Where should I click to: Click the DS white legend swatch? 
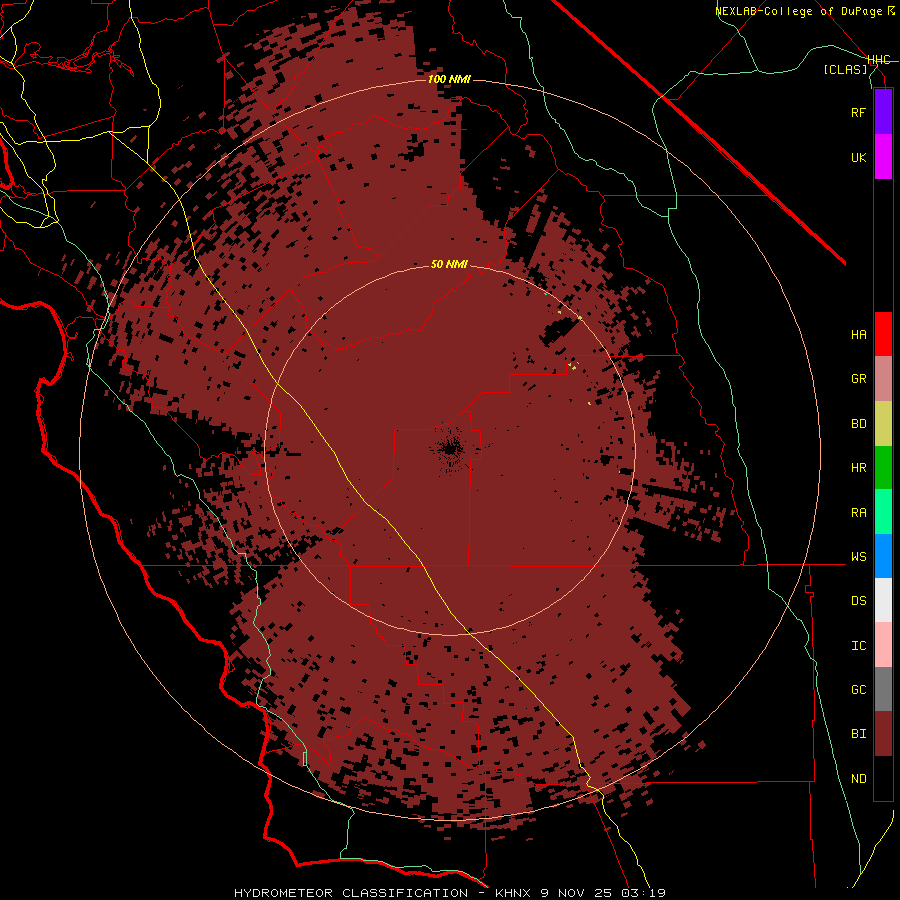(883, 600)
